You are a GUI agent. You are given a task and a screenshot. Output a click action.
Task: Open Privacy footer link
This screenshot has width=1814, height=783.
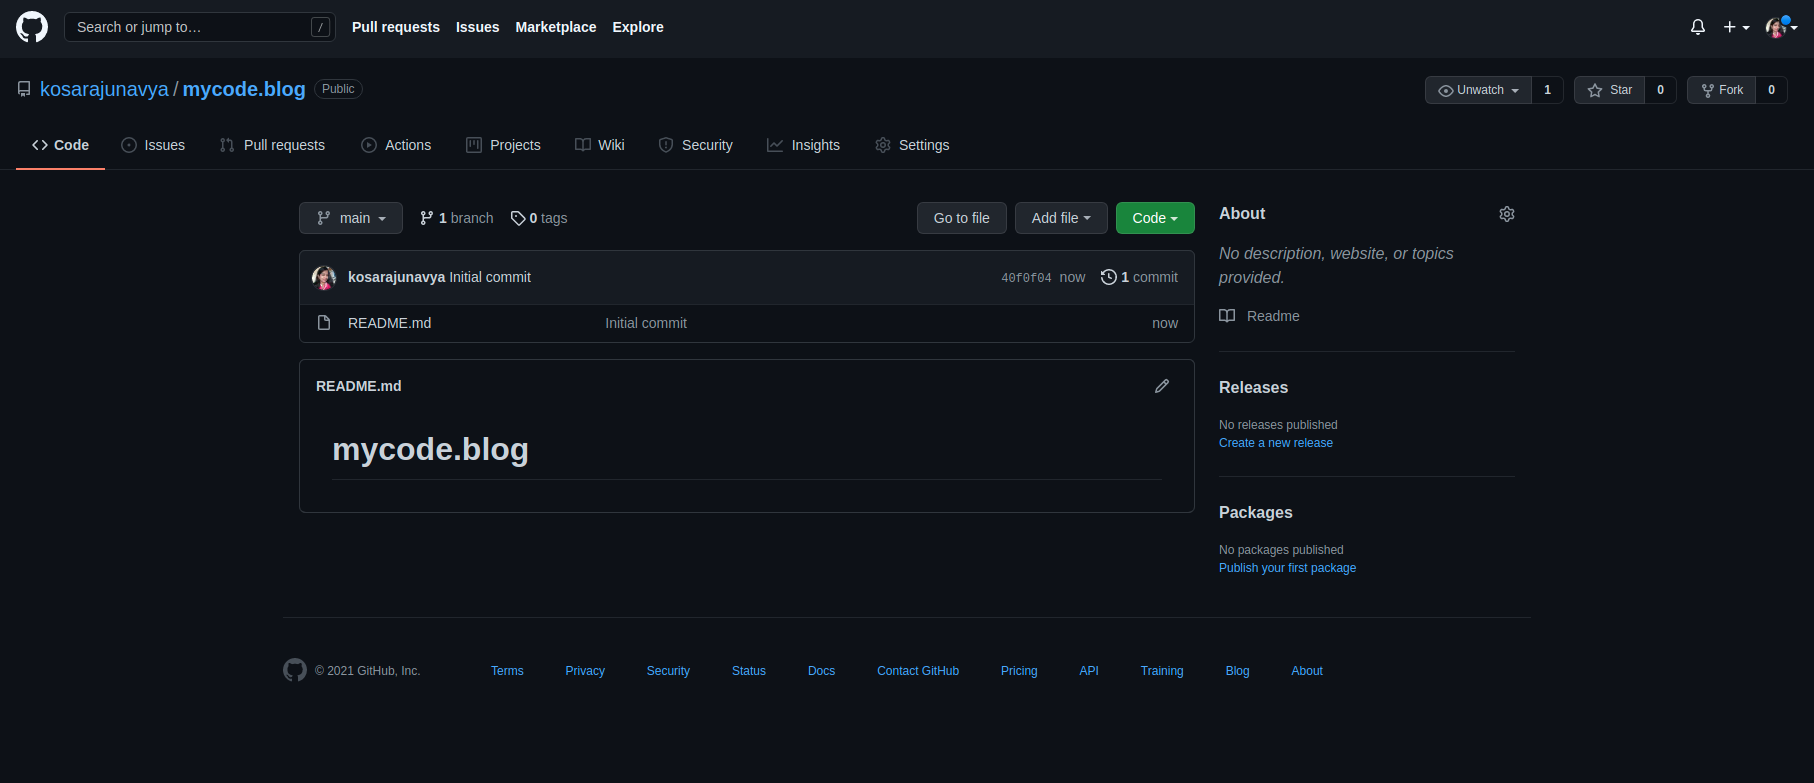(x=585, y=671)
